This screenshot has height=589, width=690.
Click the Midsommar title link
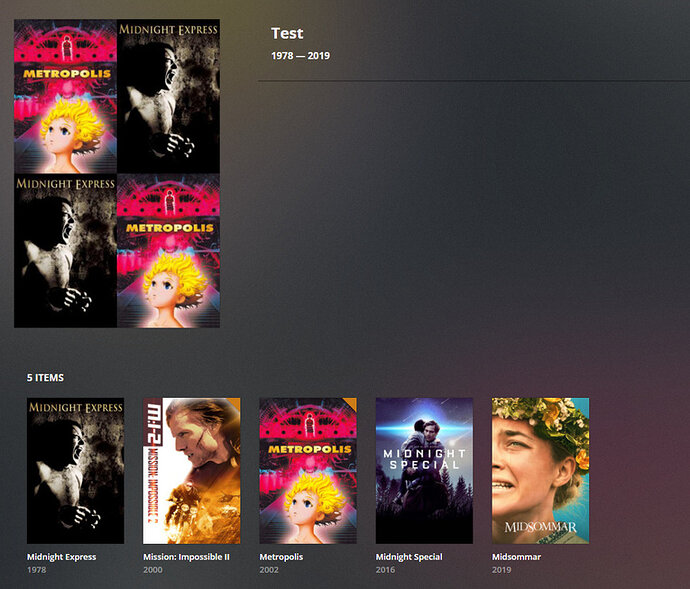(x=517, y=557)
